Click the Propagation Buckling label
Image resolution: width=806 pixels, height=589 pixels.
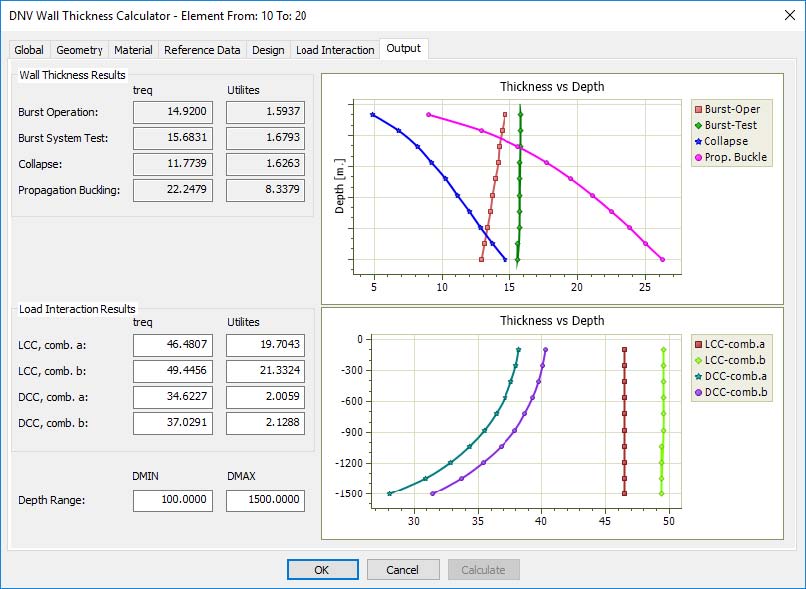[x=69, y=190]
